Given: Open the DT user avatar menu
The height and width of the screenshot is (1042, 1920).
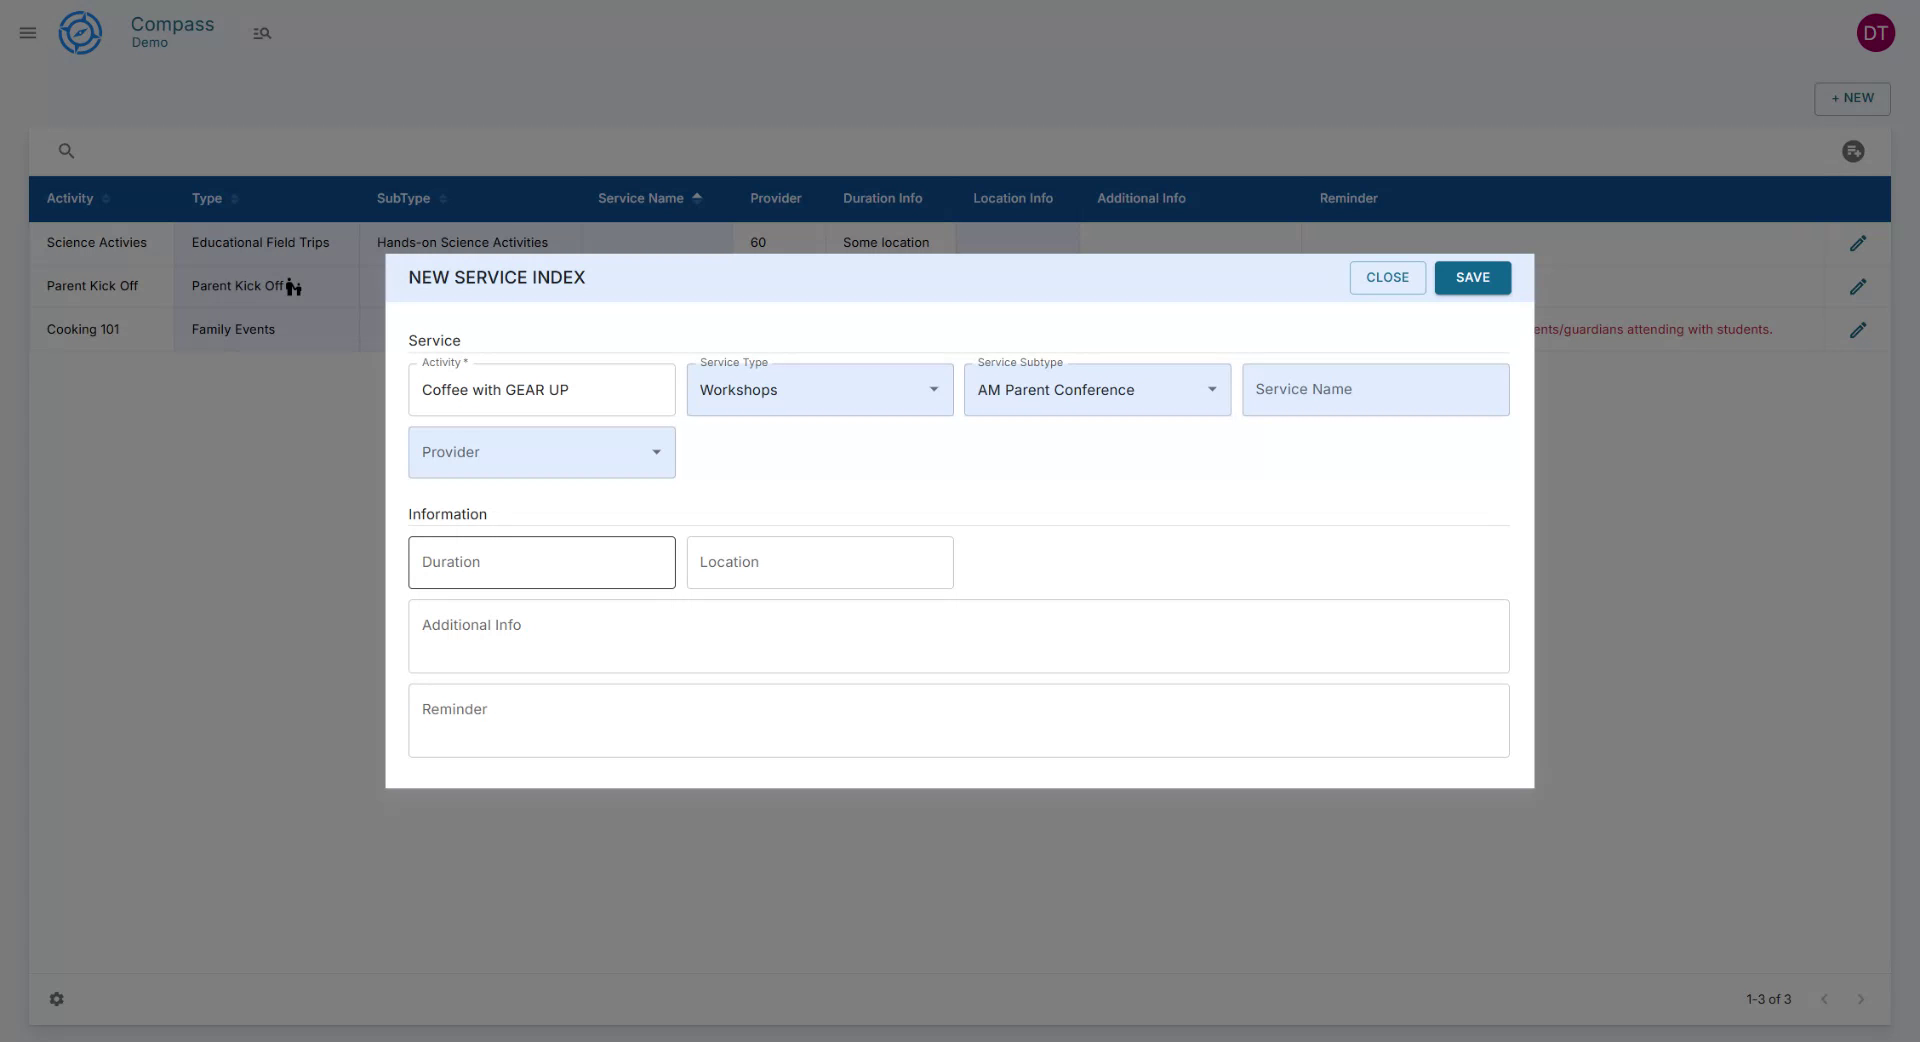Looking at the screenshot, I should 1877,32.
